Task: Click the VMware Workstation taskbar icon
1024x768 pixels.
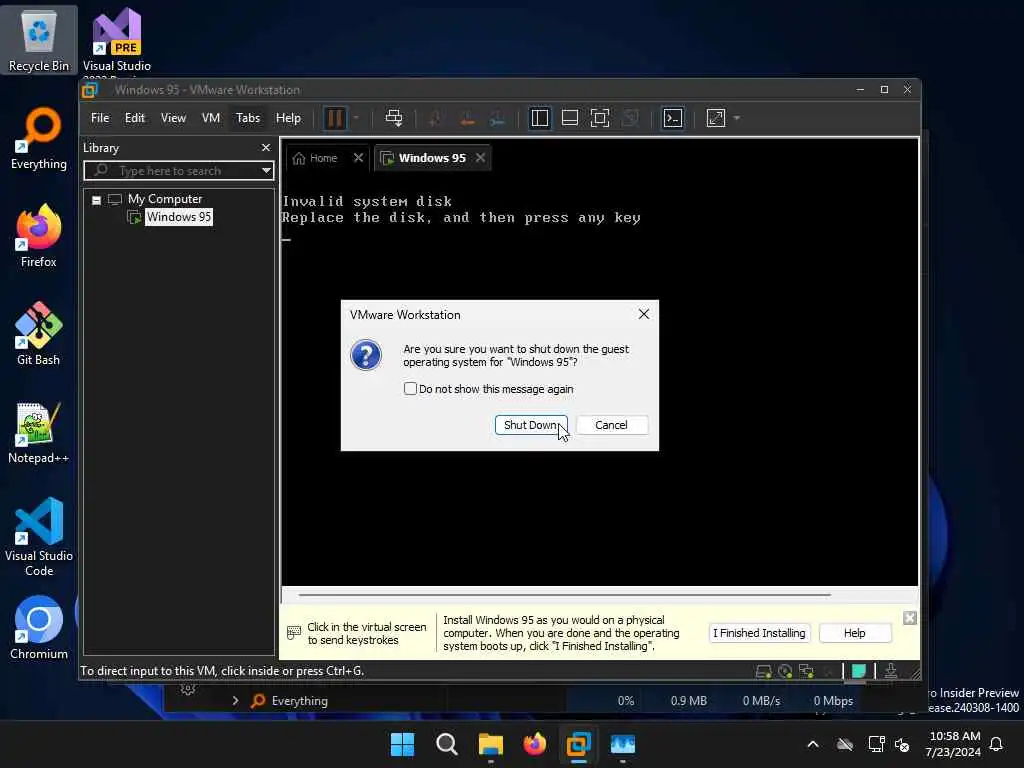Action: coord(579,744)
